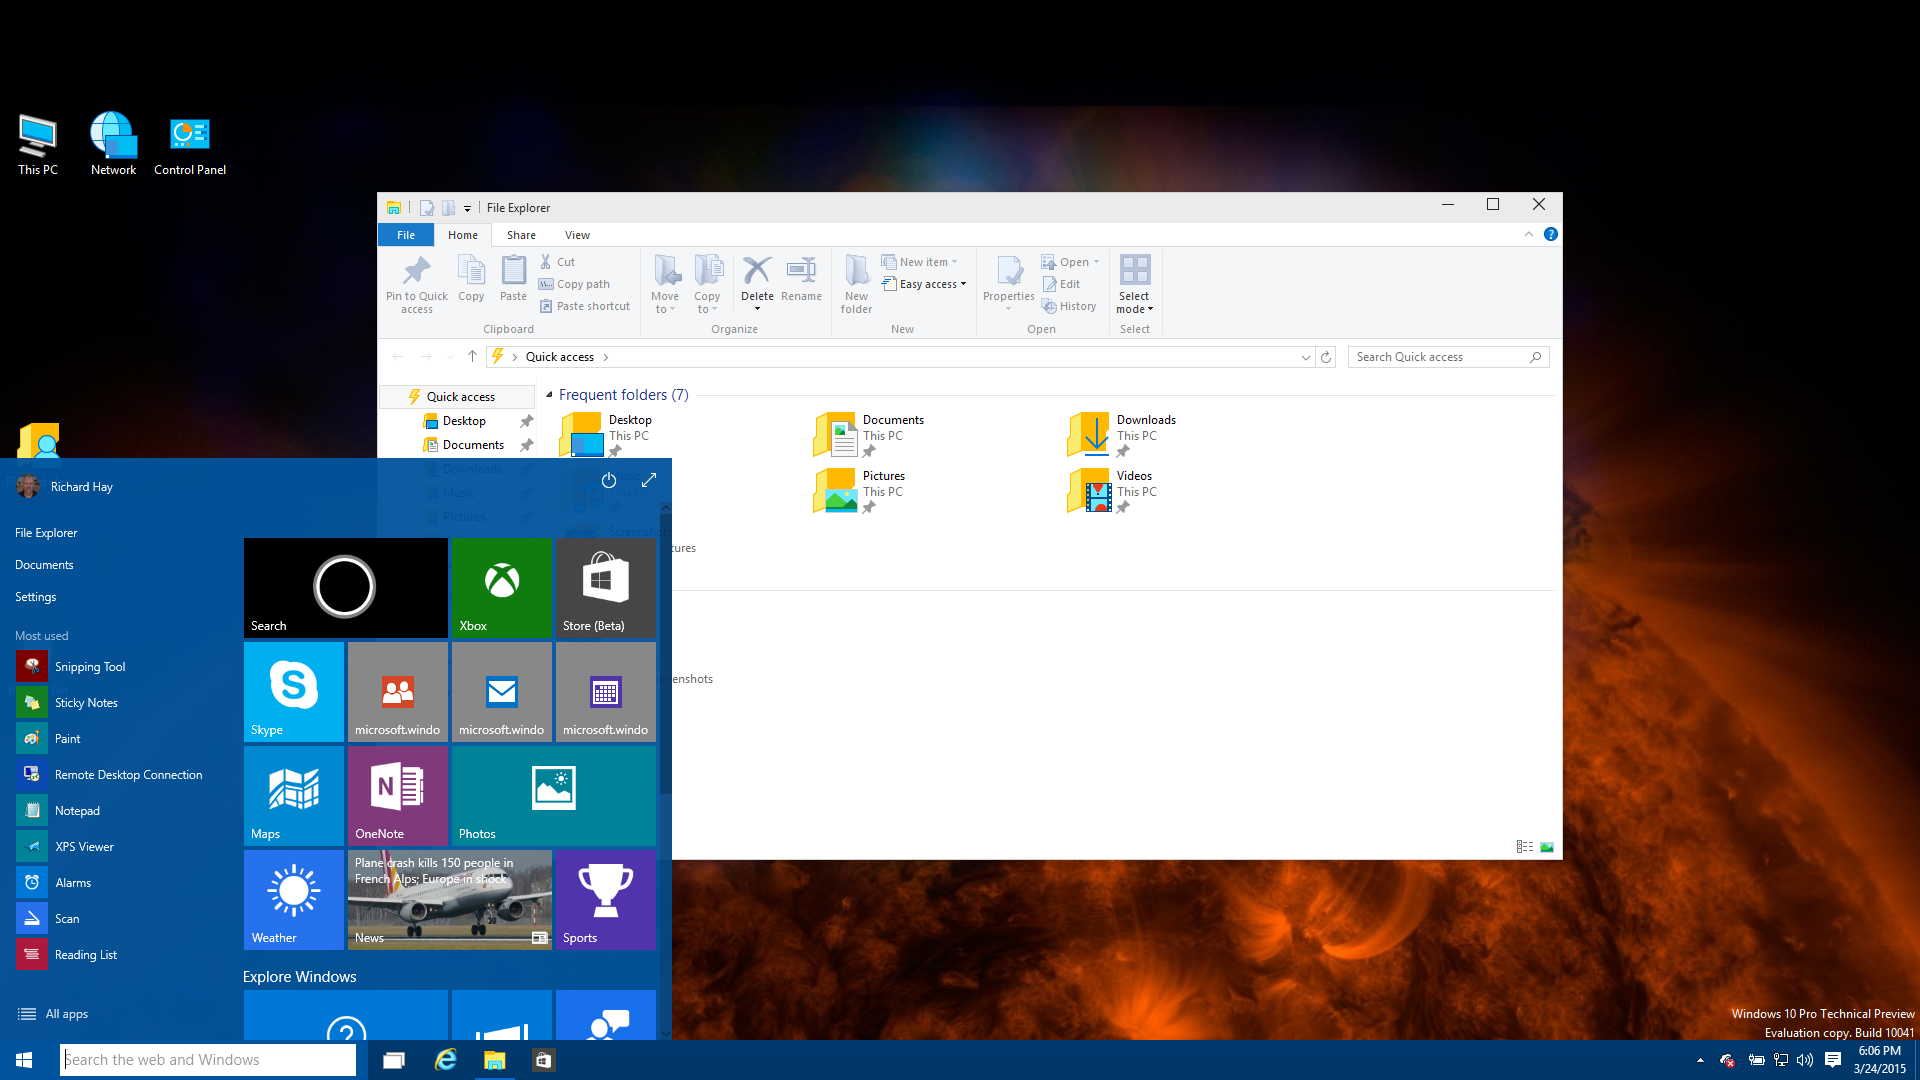
Task: Open the Share ribbon tab
Action: click(521, 235)
